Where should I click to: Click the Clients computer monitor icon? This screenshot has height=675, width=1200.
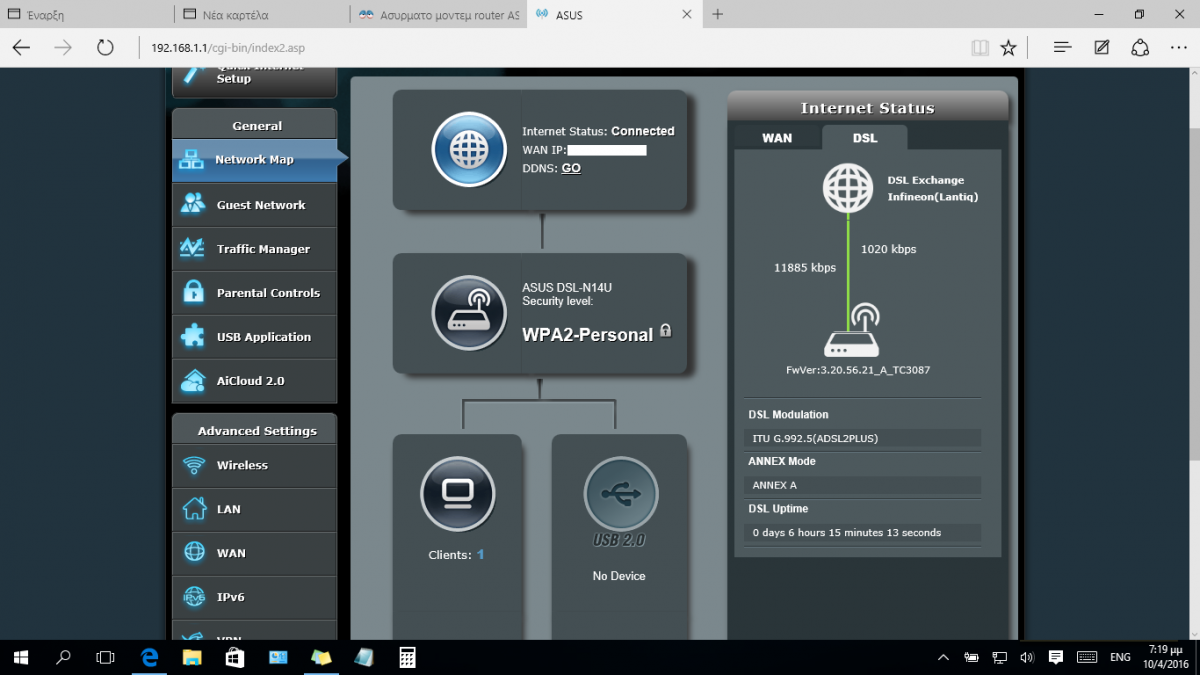tap(458, 494)
